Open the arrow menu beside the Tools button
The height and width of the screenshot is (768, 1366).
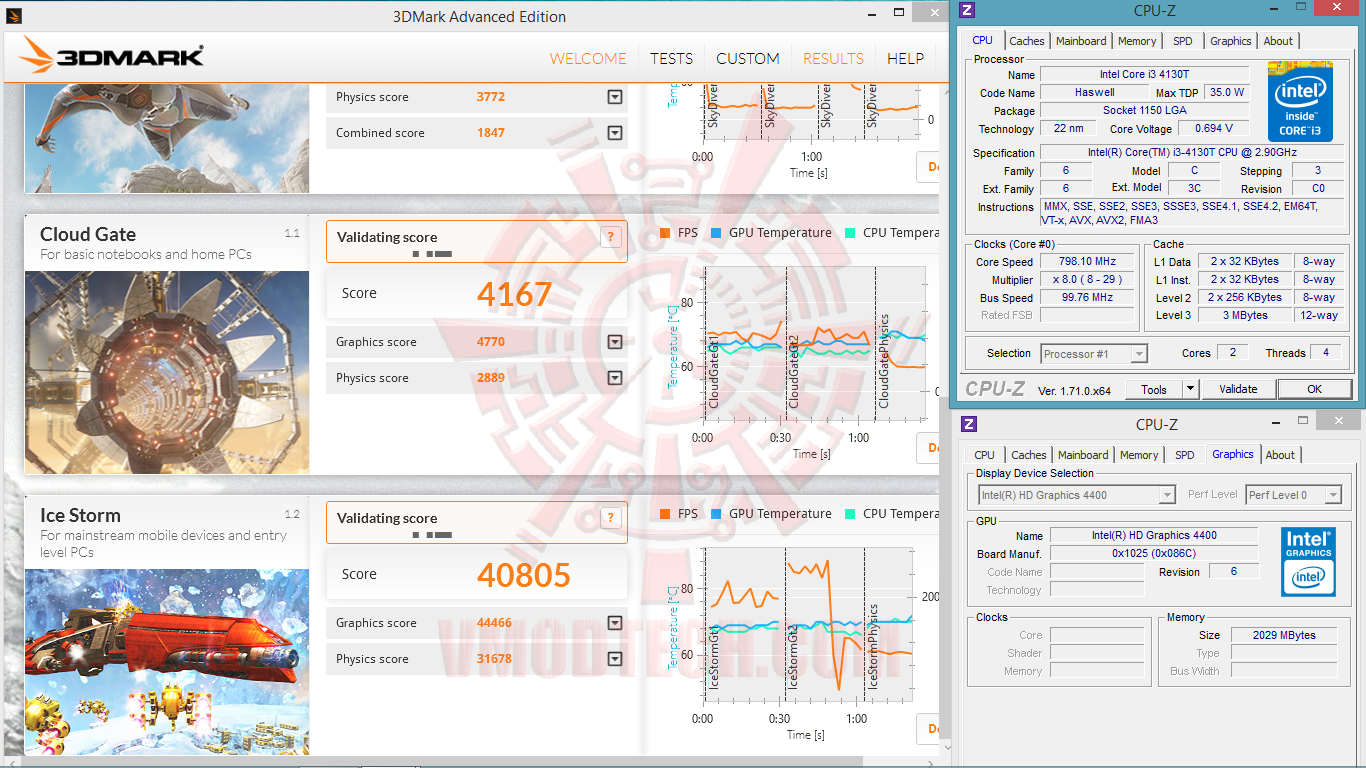tap(1190, 389)
